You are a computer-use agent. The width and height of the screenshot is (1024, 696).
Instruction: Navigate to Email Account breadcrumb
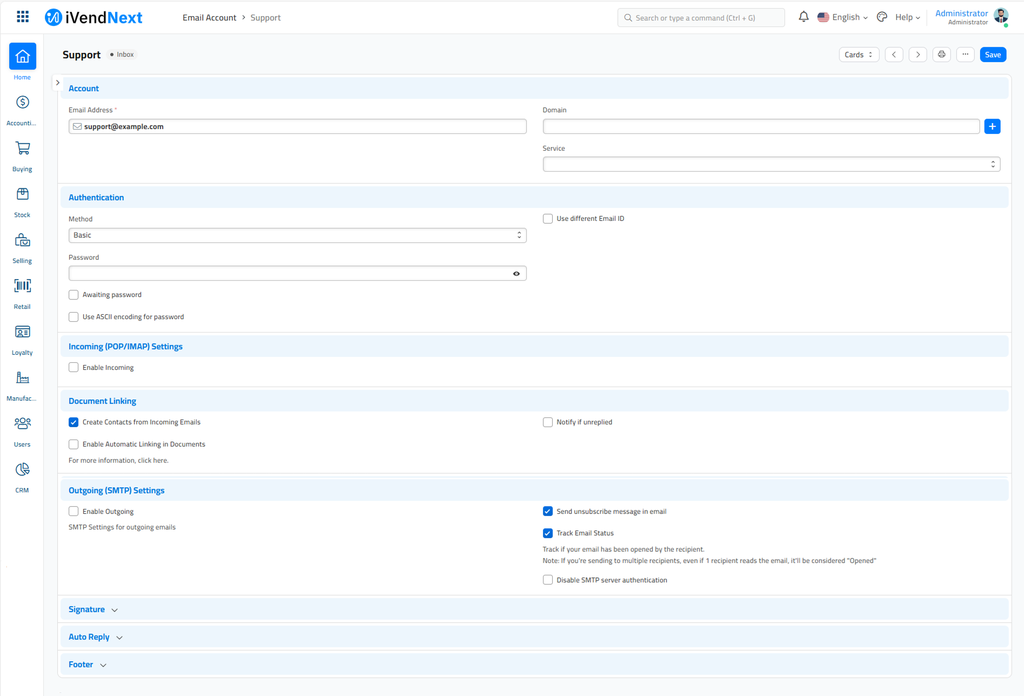(x=209, y=17)
